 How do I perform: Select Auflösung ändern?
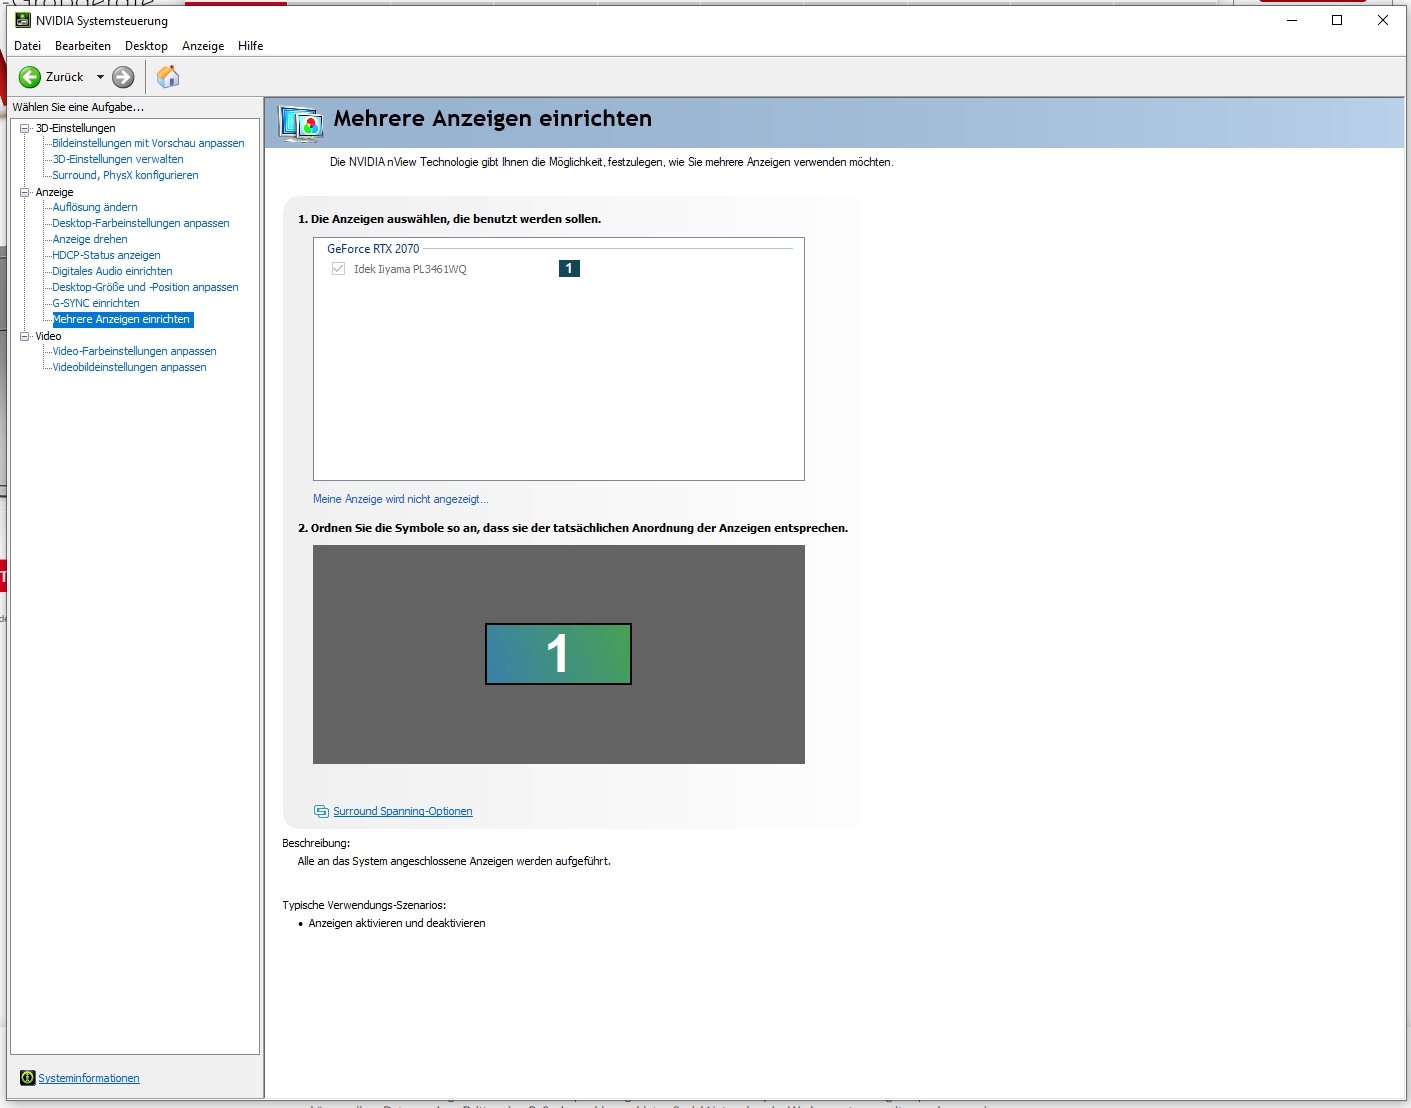(x=95, y=207)
